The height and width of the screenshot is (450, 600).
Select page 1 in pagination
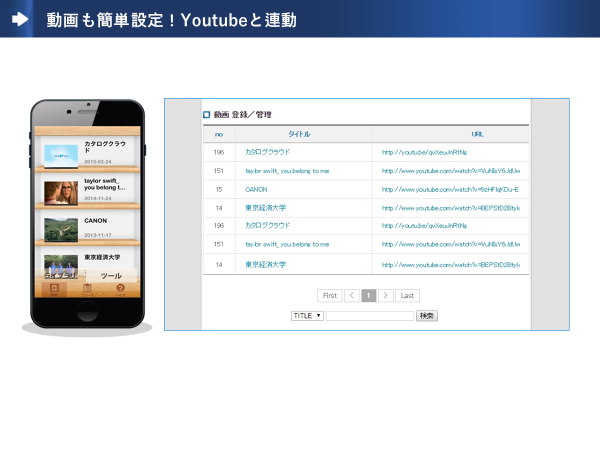click(x=368, y=296)
